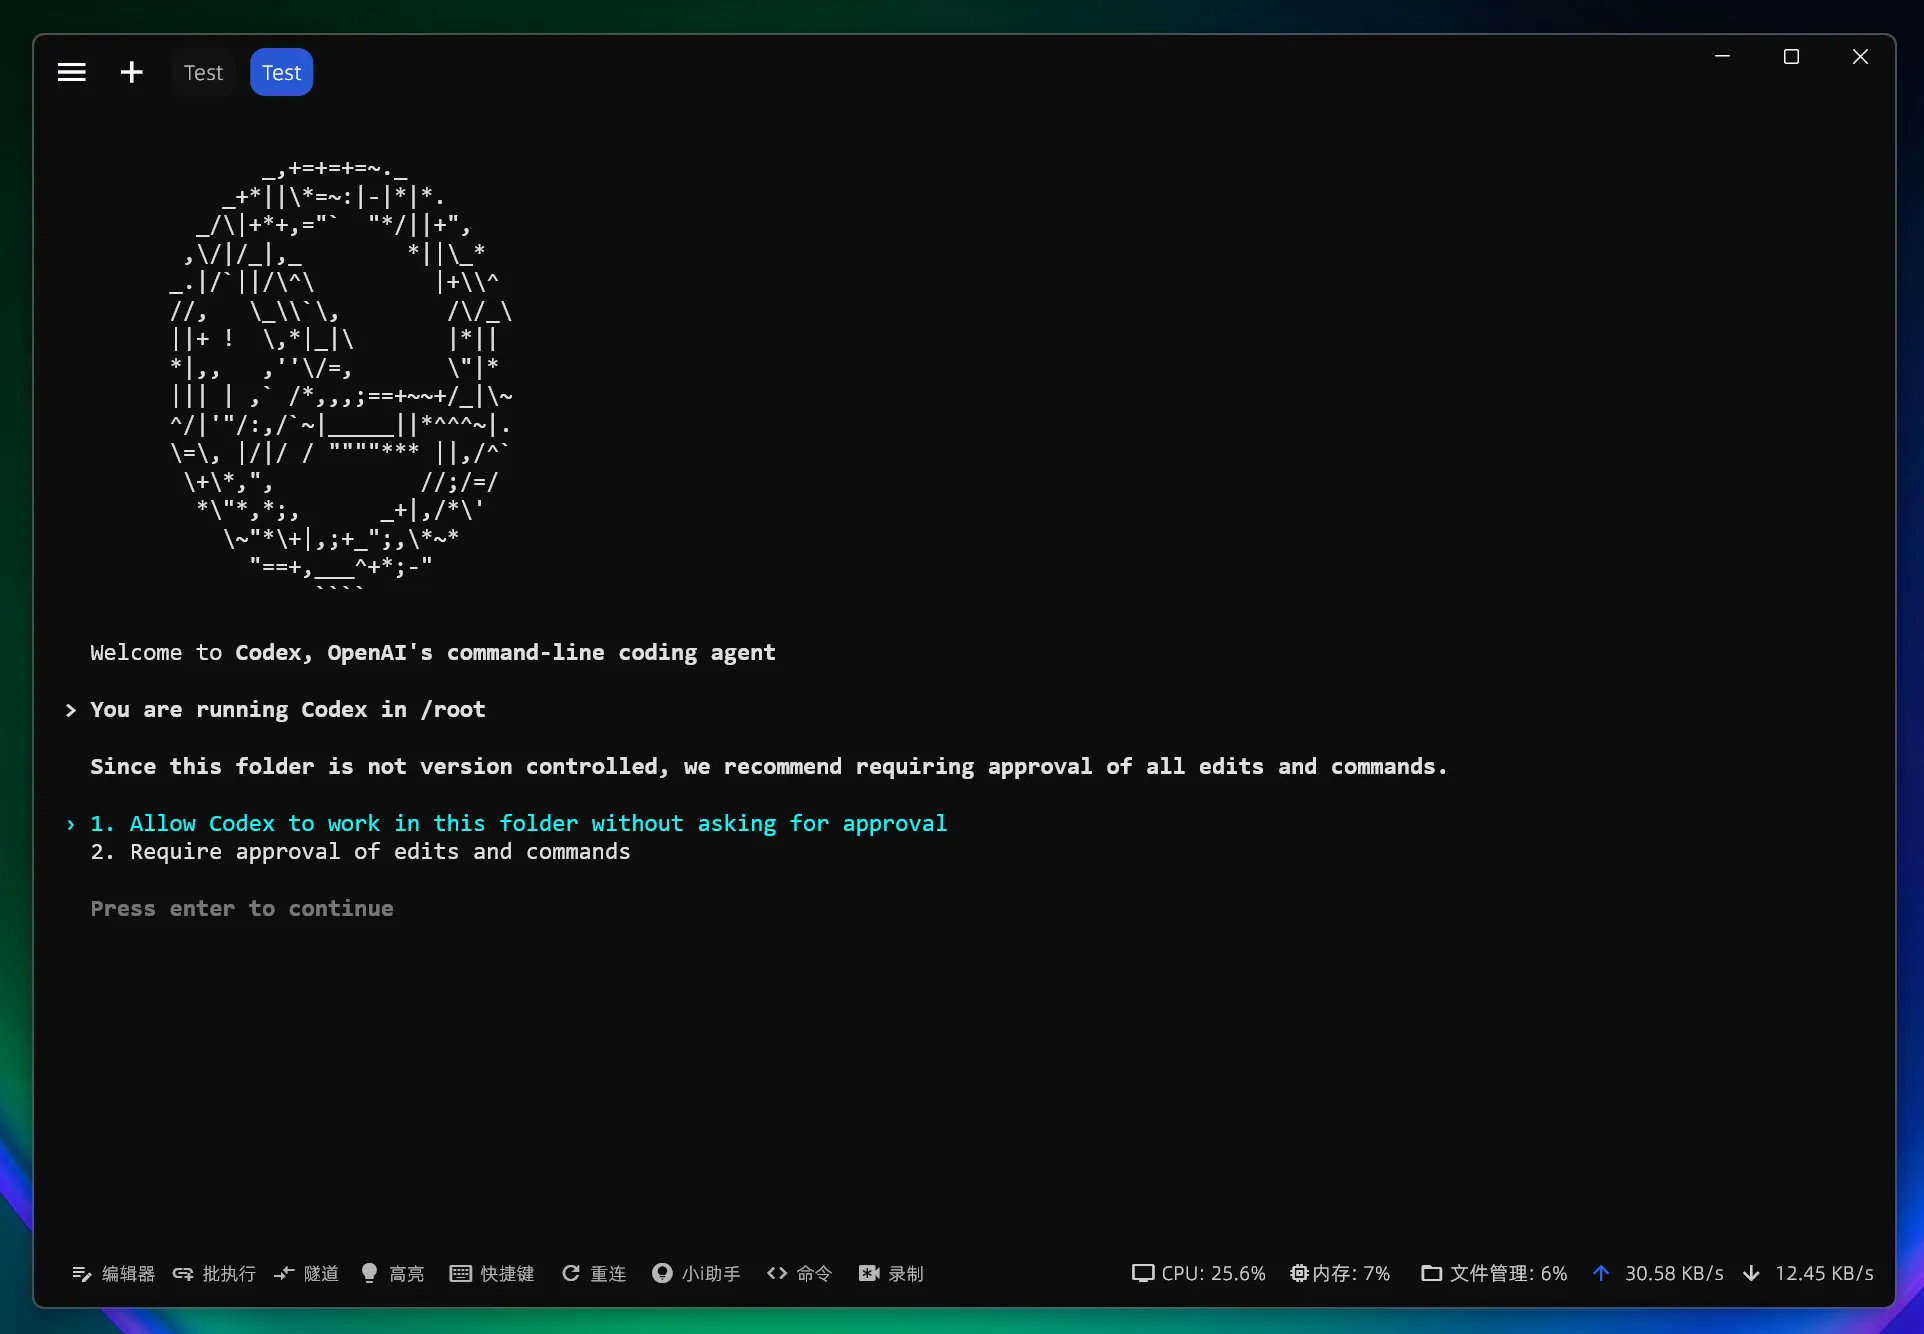Add a new session tab
This screenshot has height=1334, width=1924.
tap(131, 72)
